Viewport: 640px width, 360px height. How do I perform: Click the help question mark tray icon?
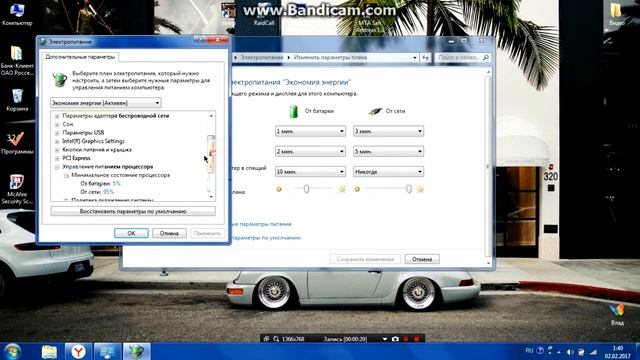540,351
